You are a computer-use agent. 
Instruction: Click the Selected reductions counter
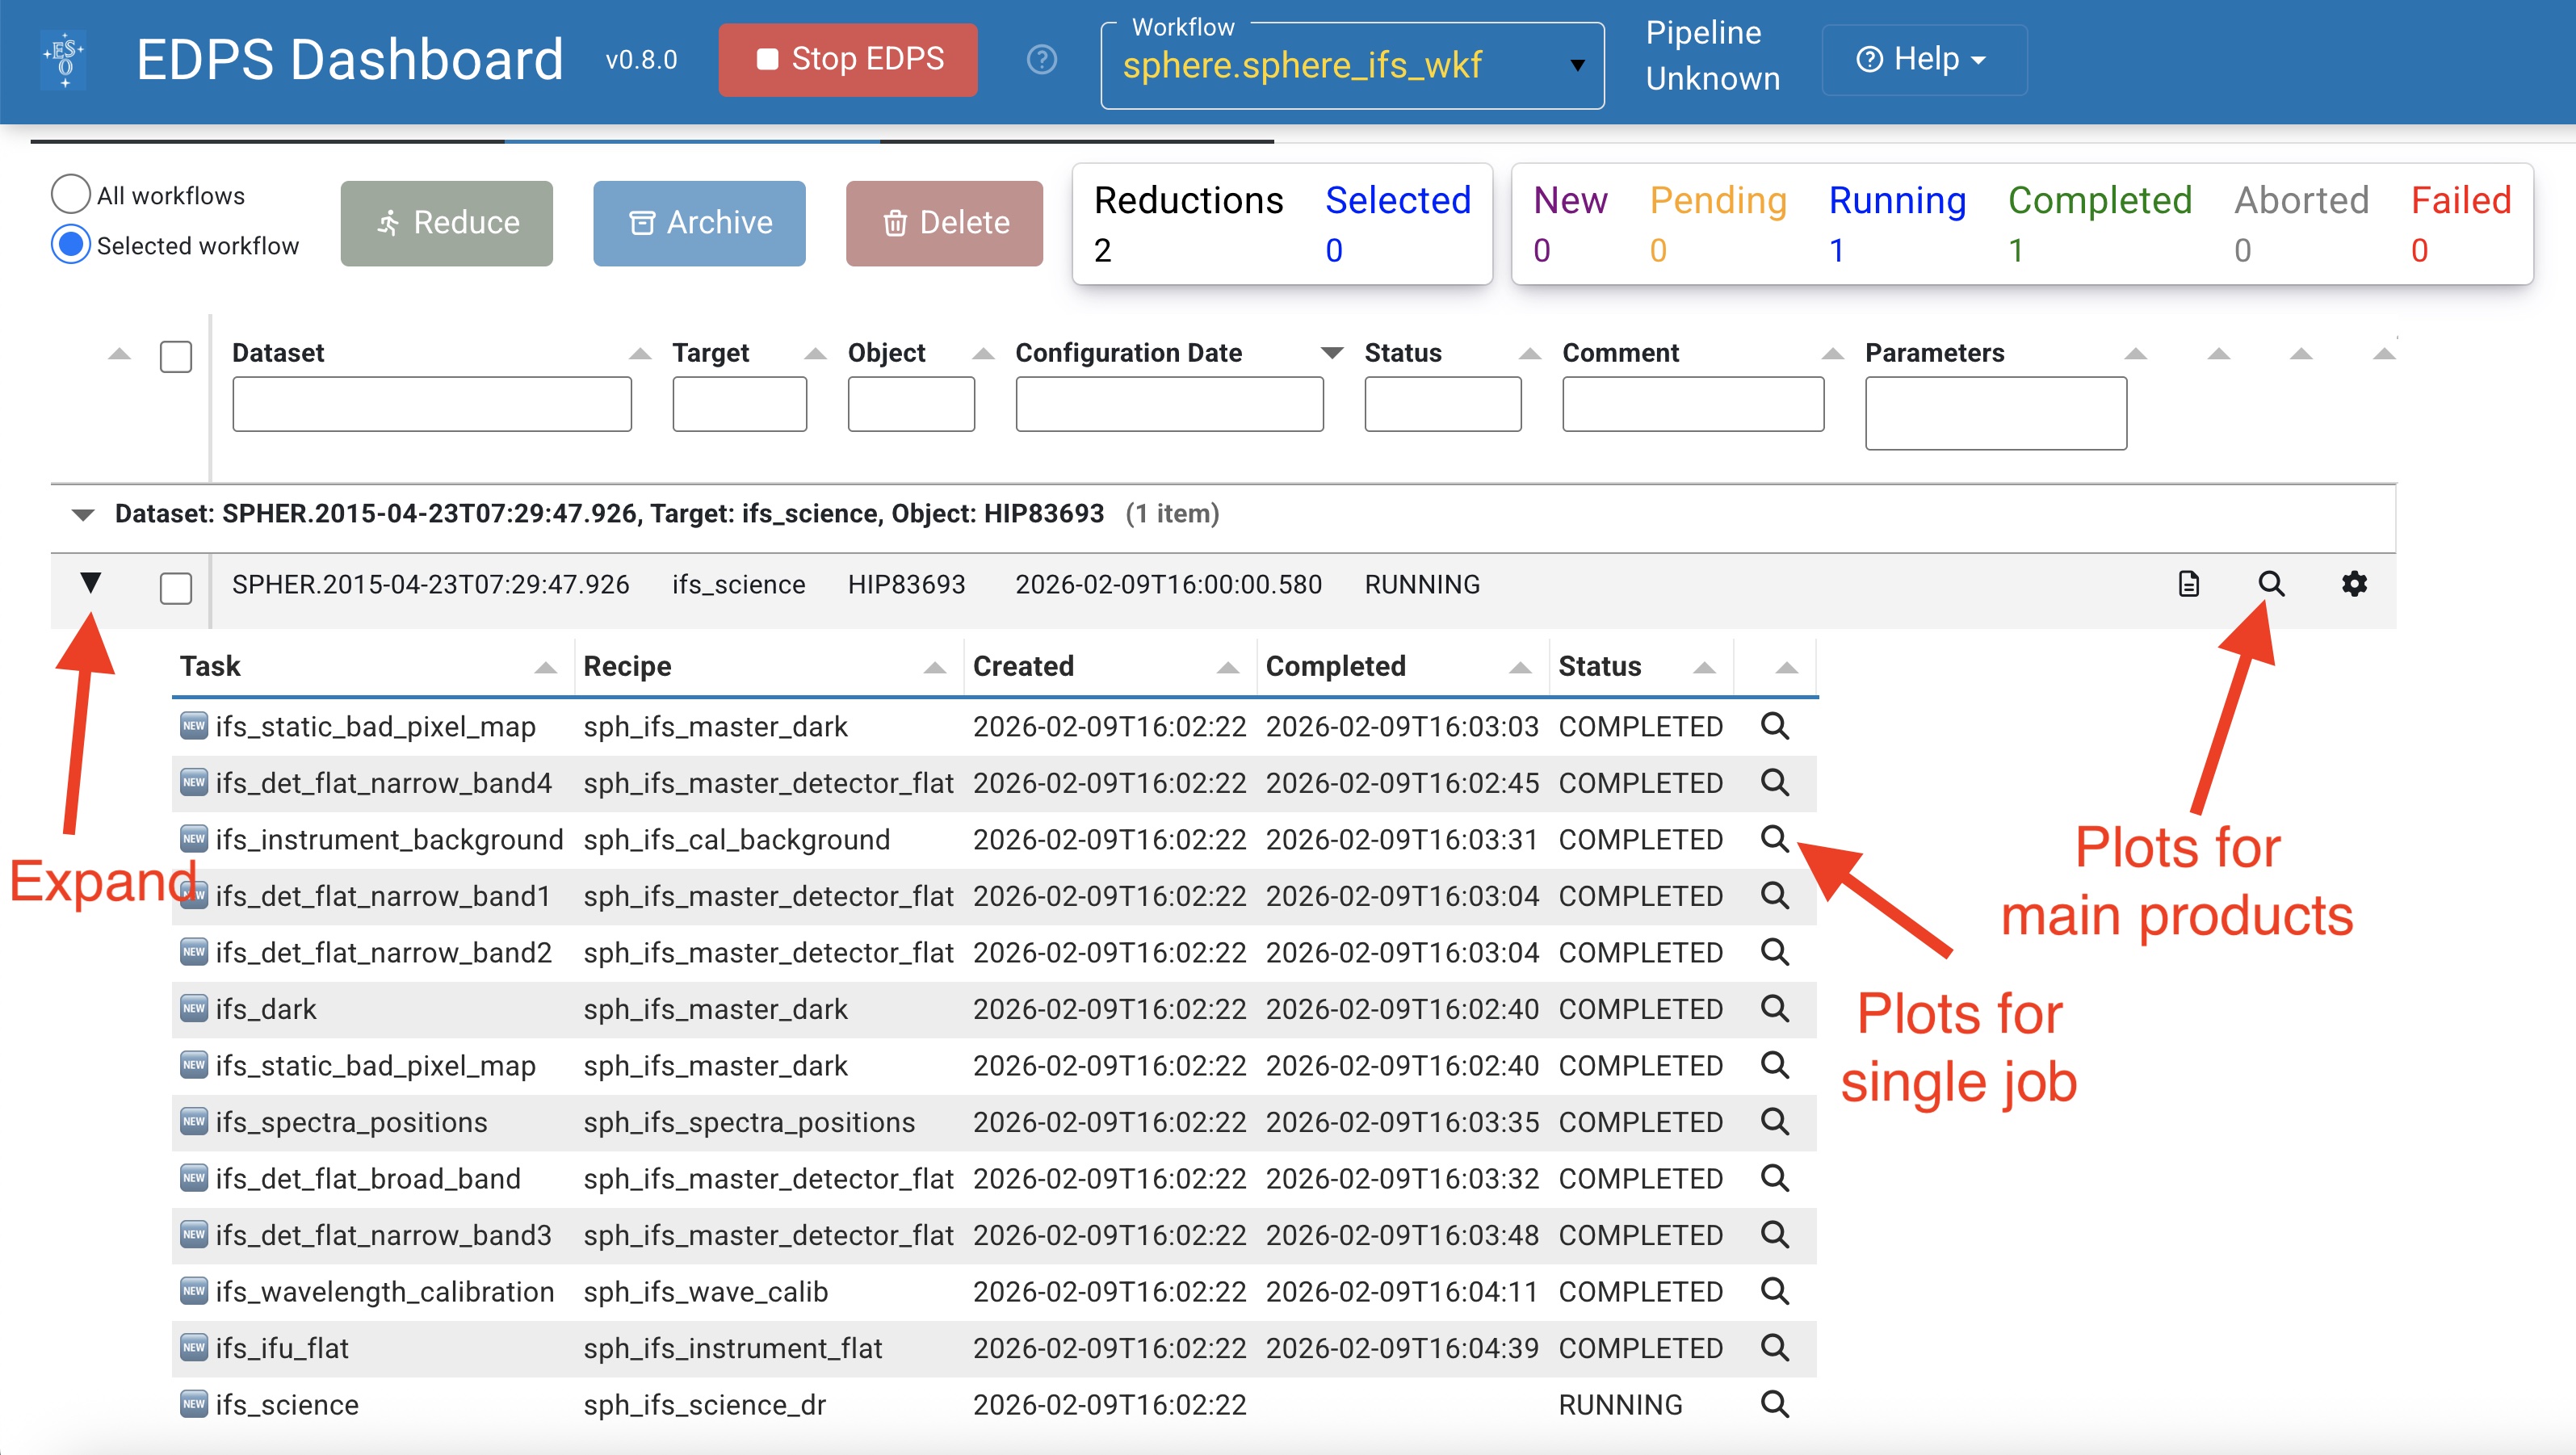coord(1398,224)
